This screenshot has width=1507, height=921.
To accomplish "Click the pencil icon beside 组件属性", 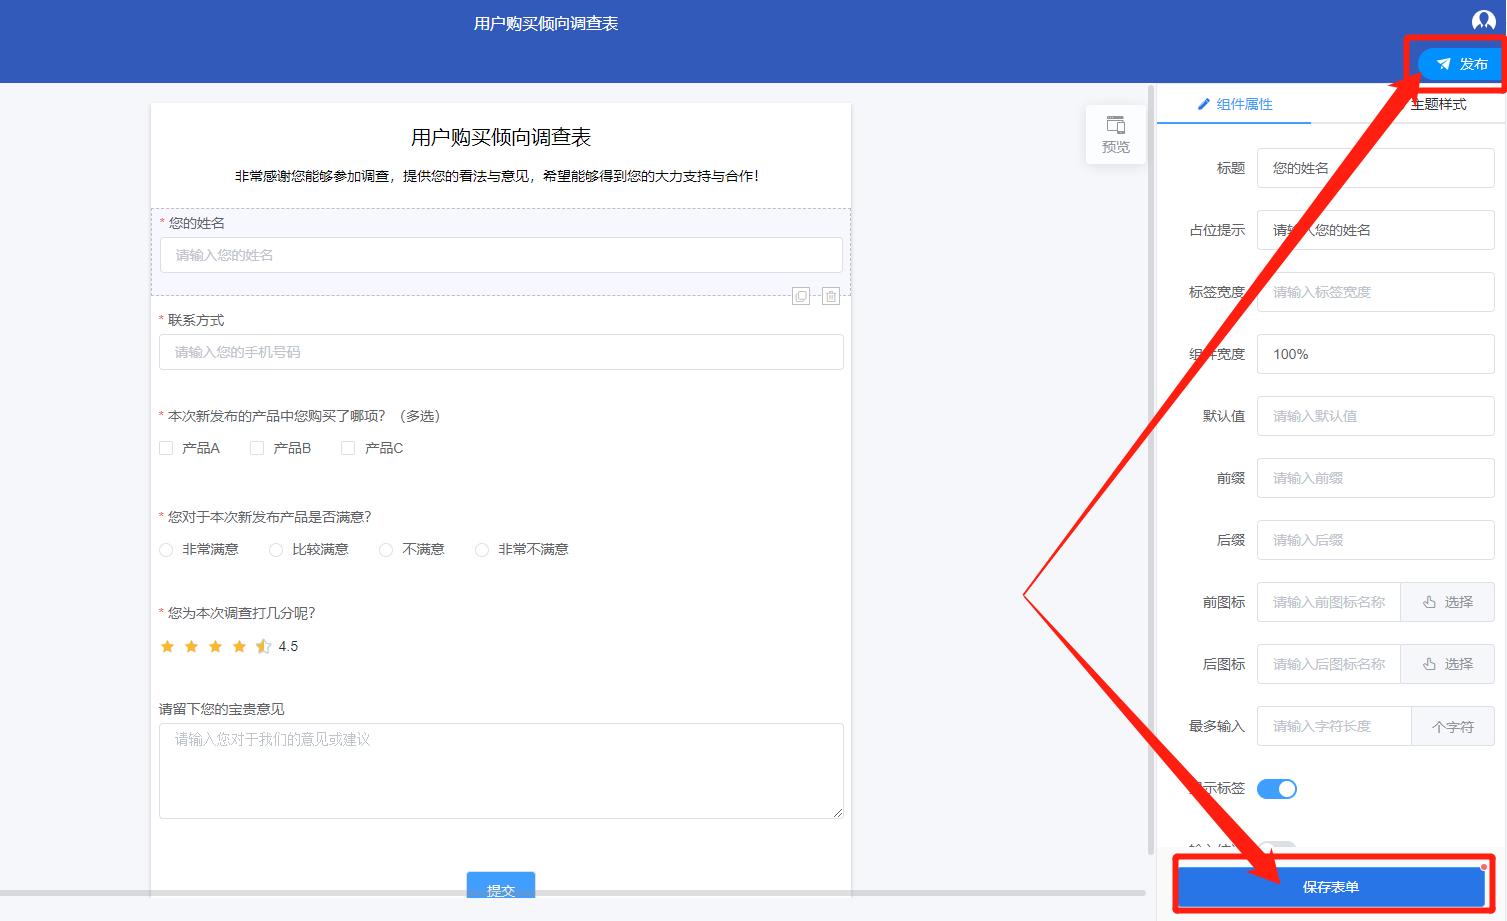I will click(1203, 103).
